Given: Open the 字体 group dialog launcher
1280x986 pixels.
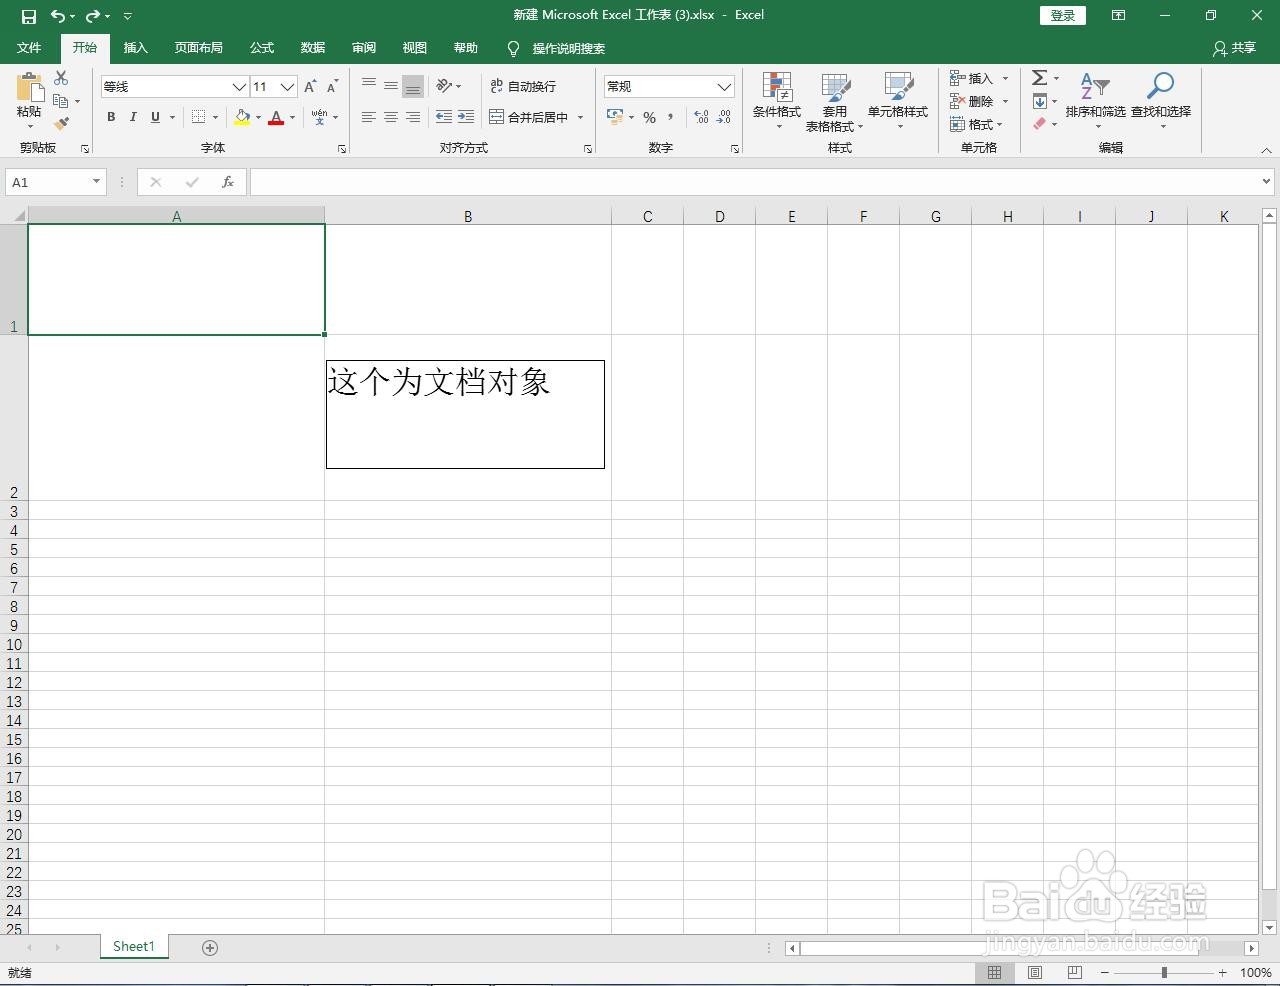Looking at the screenshot, I should point(342,149).
